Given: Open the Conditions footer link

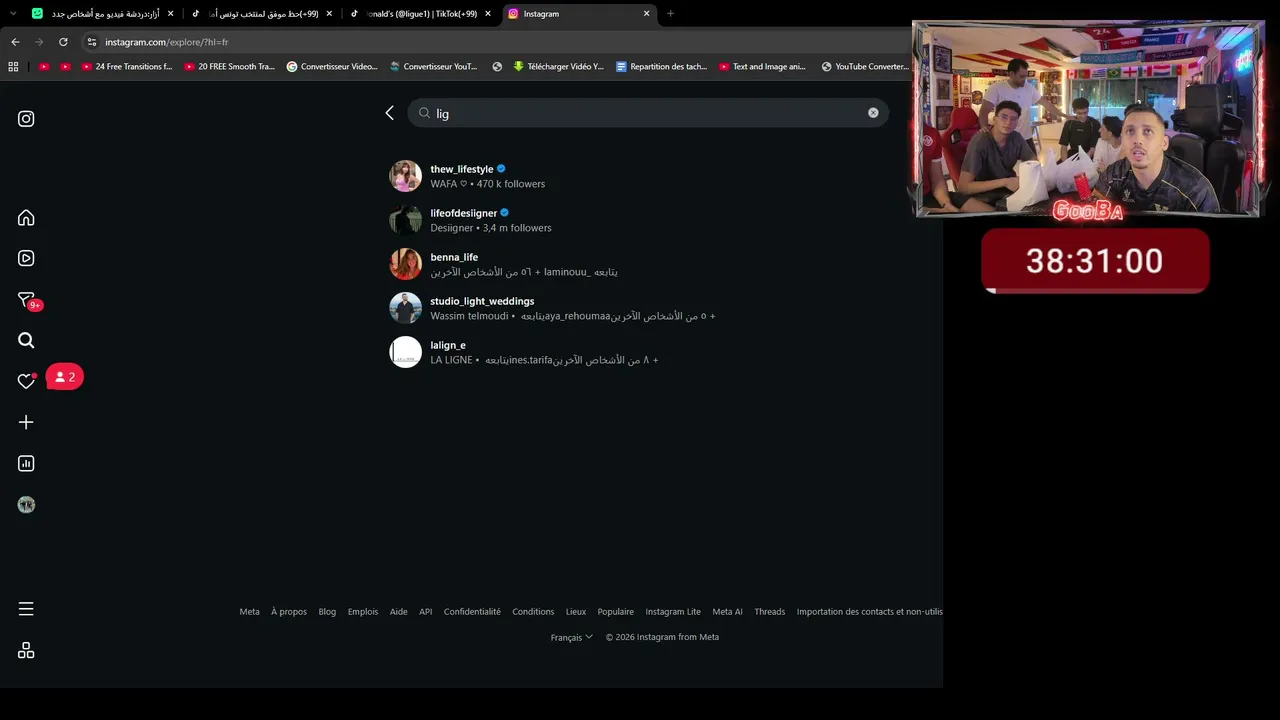Looking at the screenshot, I should [533, 612].
